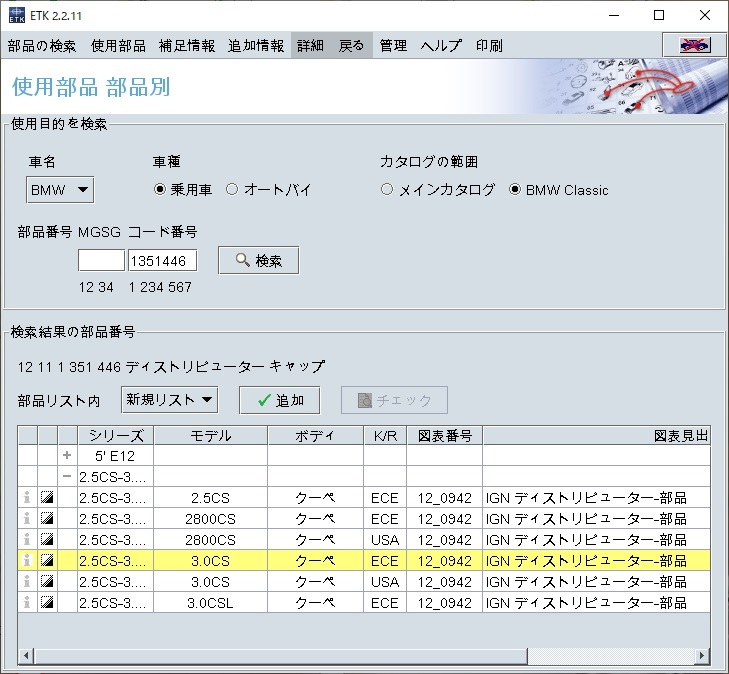729x674 pixels.
Task: Open diagram icon for 2.5CS ECE row
Action: (47, 498)
